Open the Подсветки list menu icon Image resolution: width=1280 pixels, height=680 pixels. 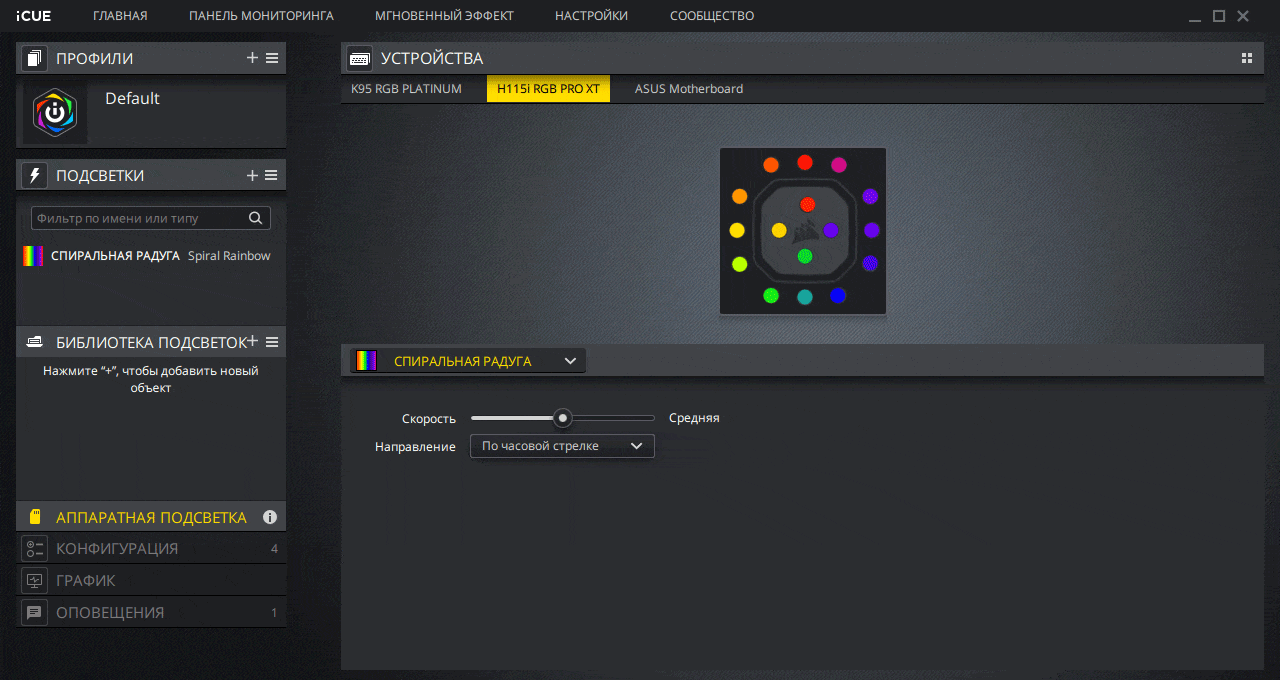(x=272, y=175)
